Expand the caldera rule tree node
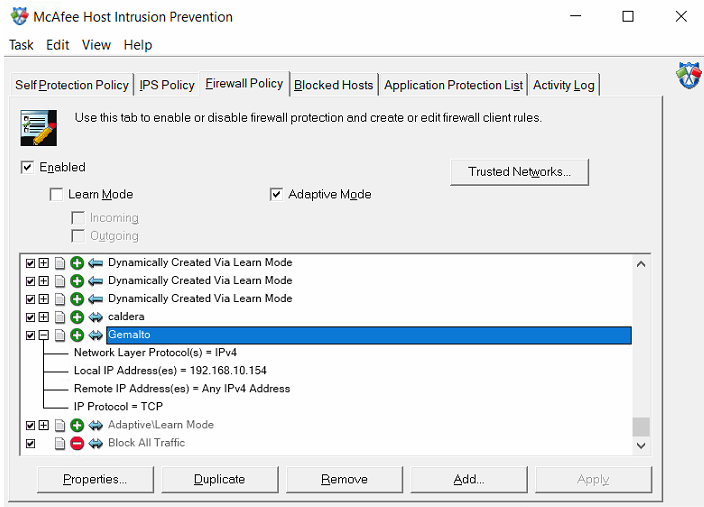Image resolution: width=704 pixels, height=507 pixels. point(44,317)
